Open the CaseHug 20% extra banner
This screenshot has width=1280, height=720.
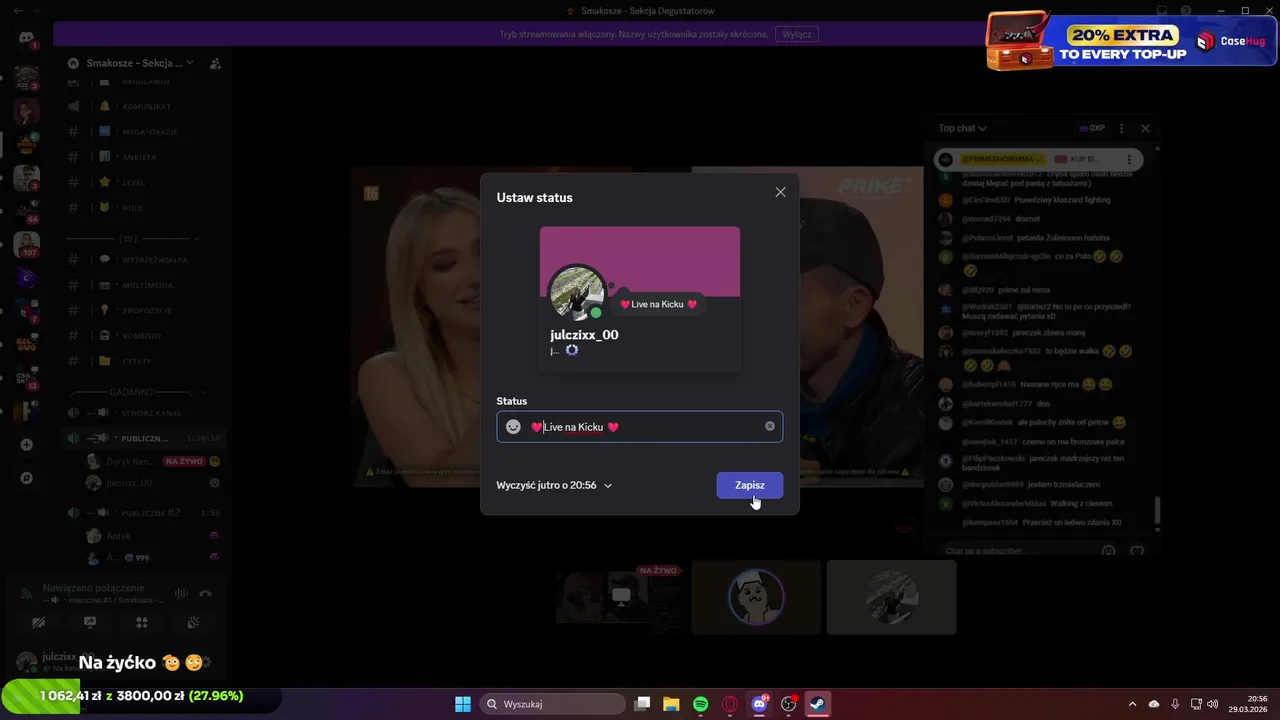pos(1132,41)
